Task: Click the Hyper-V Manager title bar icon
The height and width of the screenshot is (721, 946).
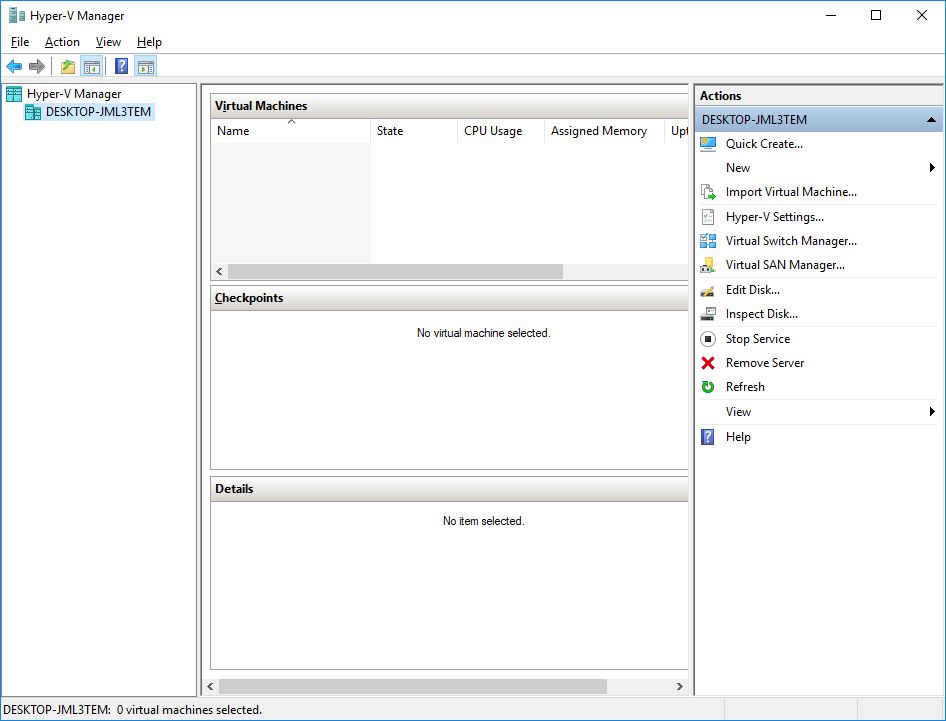Action: (x=17, y=15)
